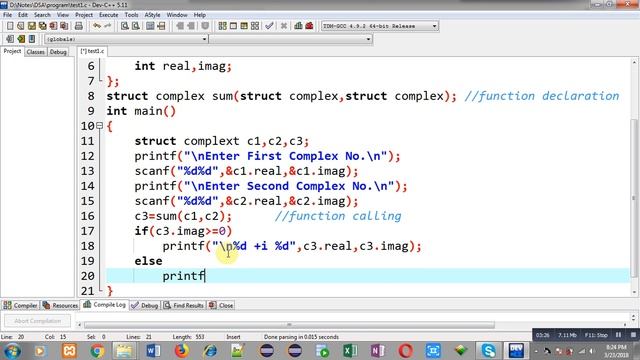Click the Close bottom panel button
This screenshot has height=360, width=640.
221,305
